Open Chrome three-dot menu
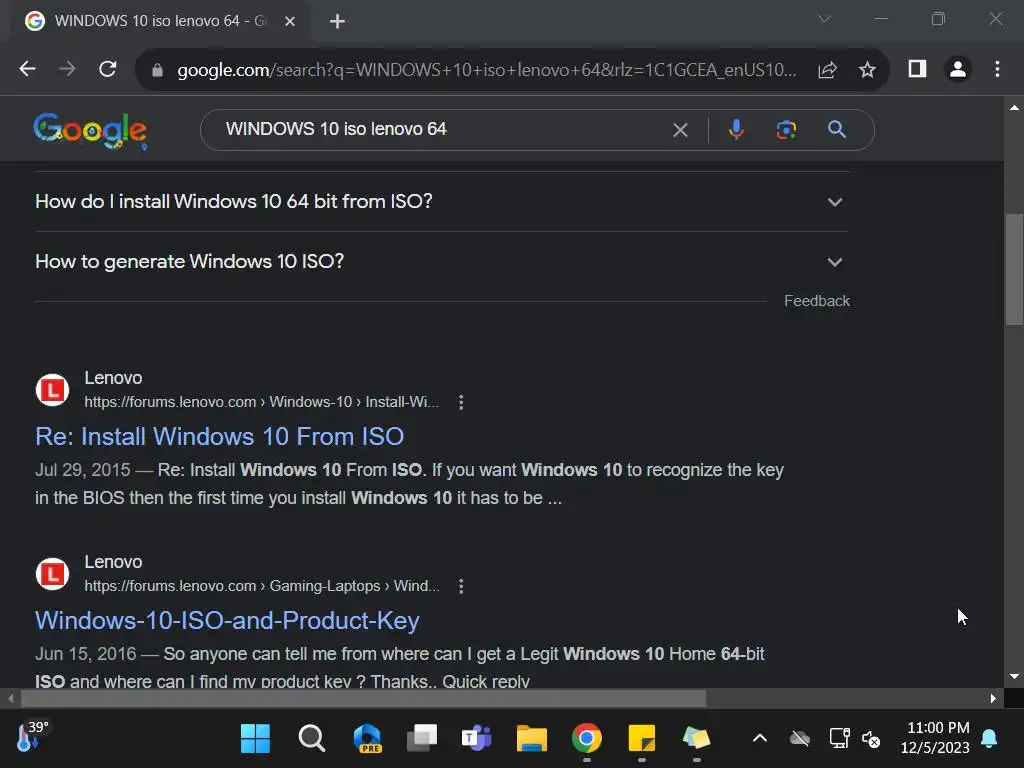The height and width of the screenshot is (768, 1024). click(997, 69)
